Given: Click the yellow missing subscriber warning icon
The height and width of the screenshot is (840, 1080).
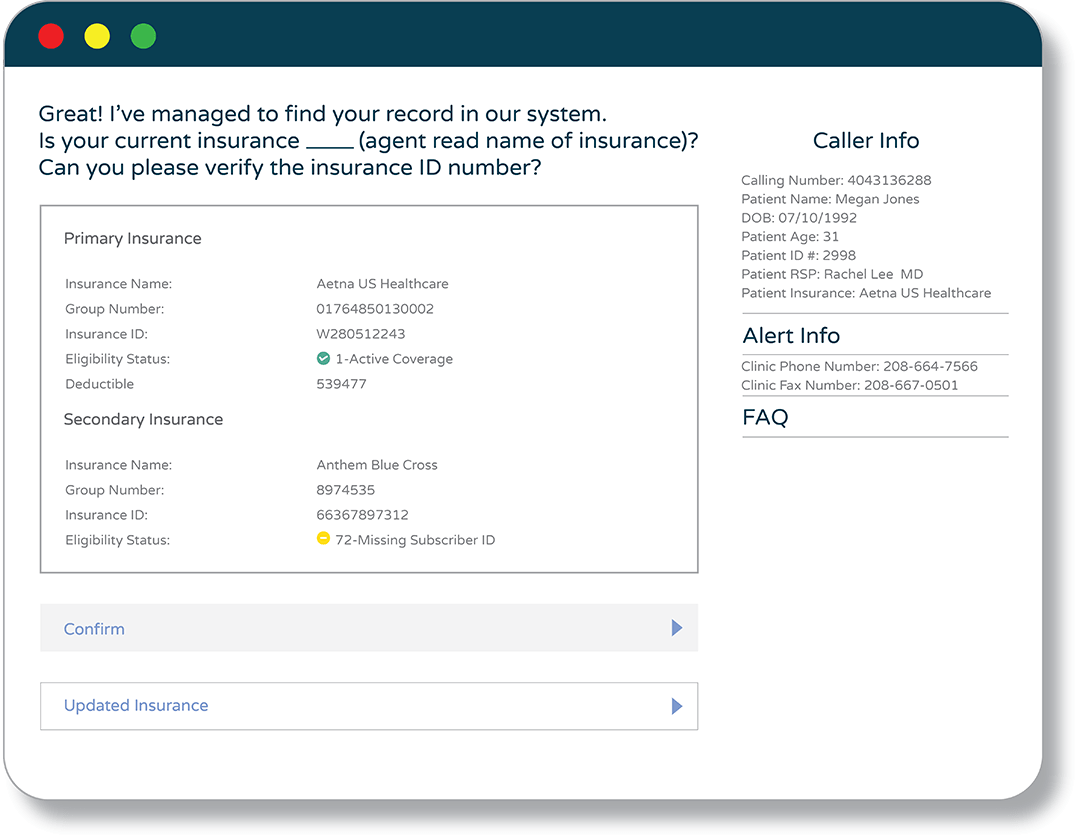Looking at the screenshot, I should 323,539.
